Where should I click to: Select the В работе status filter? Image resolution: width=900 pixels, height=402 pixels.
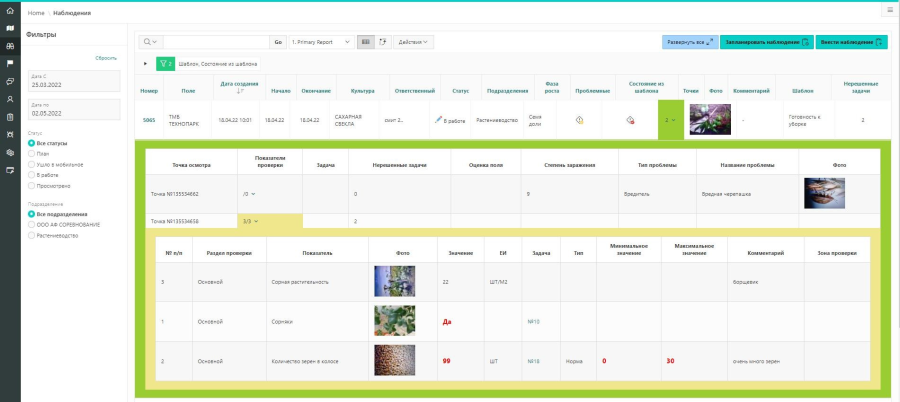pyautogui.click(x=31, y=174)
